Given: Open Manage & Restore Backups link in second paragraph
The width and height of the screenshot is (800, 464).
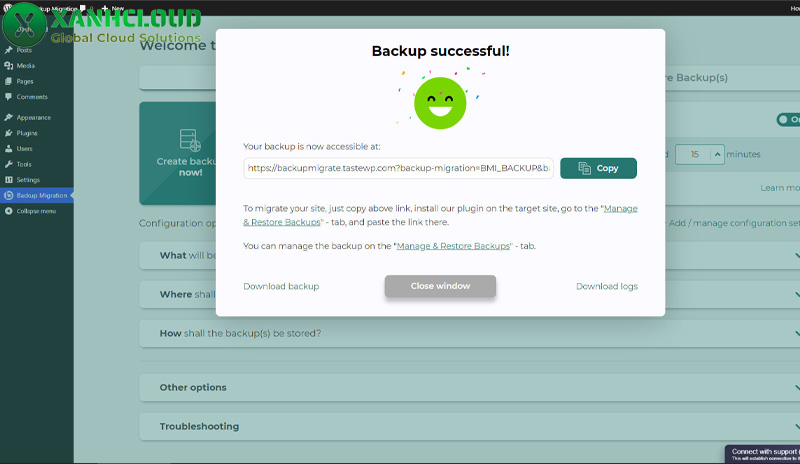Looking at the screenshot, I should (x=453, y=246).
